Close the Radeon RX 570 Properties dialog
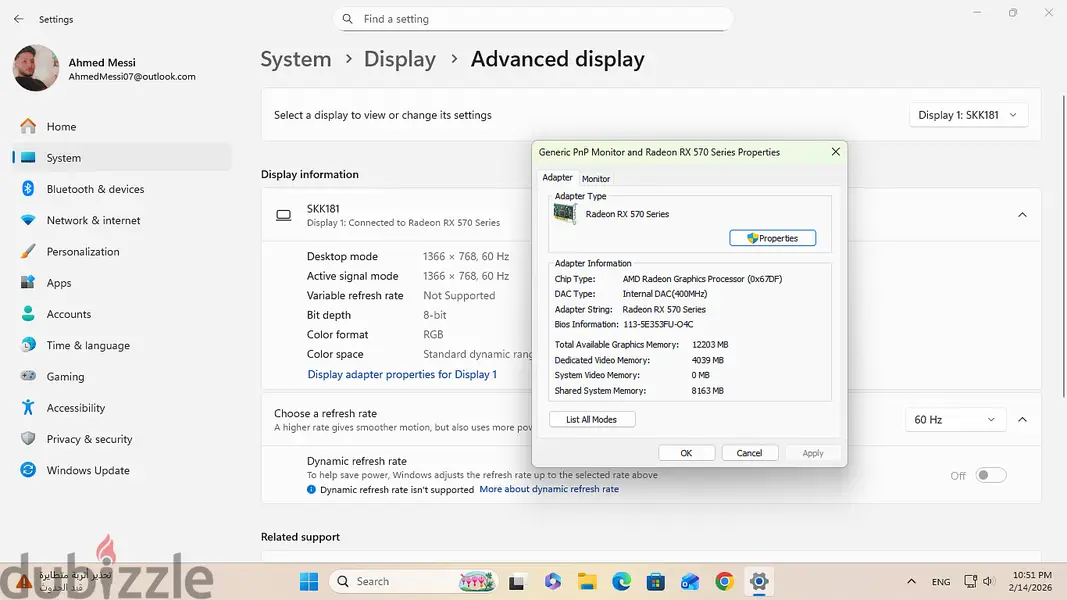This screenshot has width=1067, height=600. point(836,152)
